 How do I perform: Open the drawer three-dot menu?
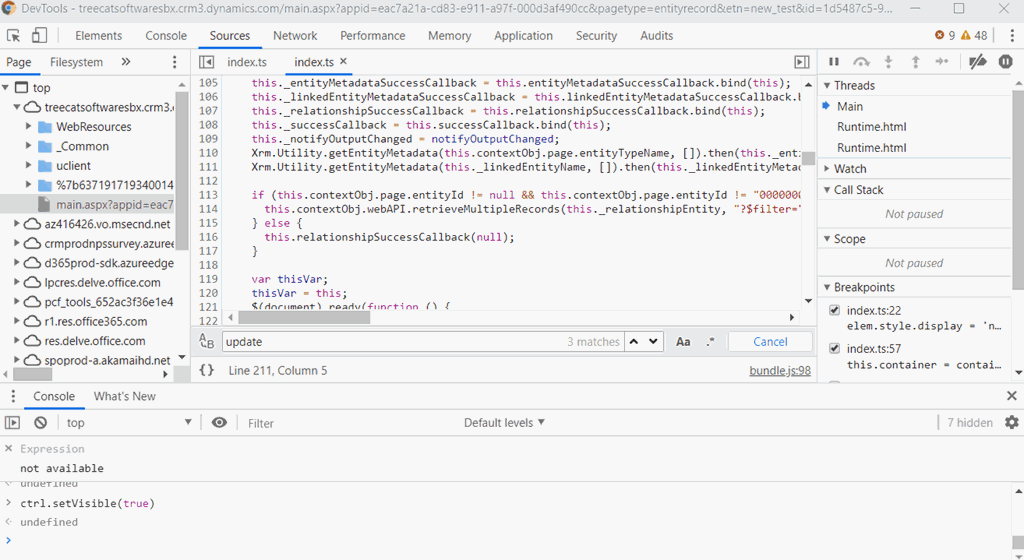click(13, 396)
